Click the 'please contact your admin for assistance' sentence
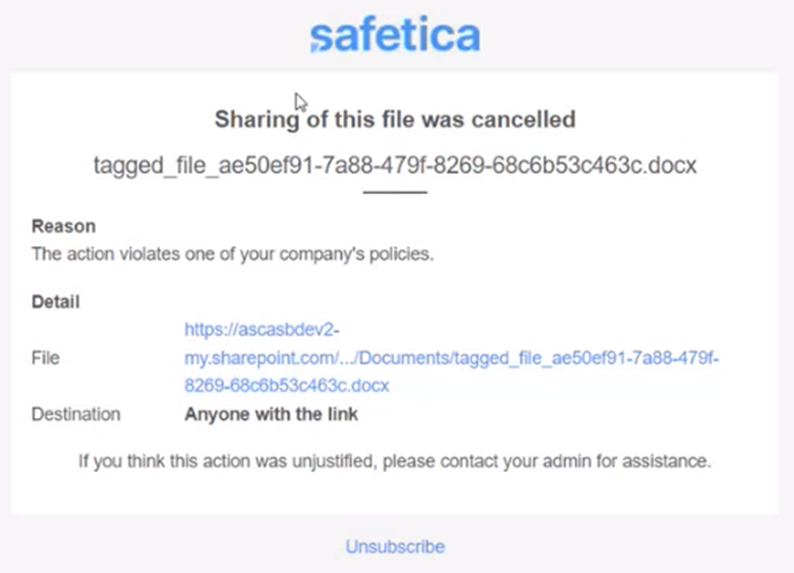Screen dimensions: 794x573 [547, 461]
